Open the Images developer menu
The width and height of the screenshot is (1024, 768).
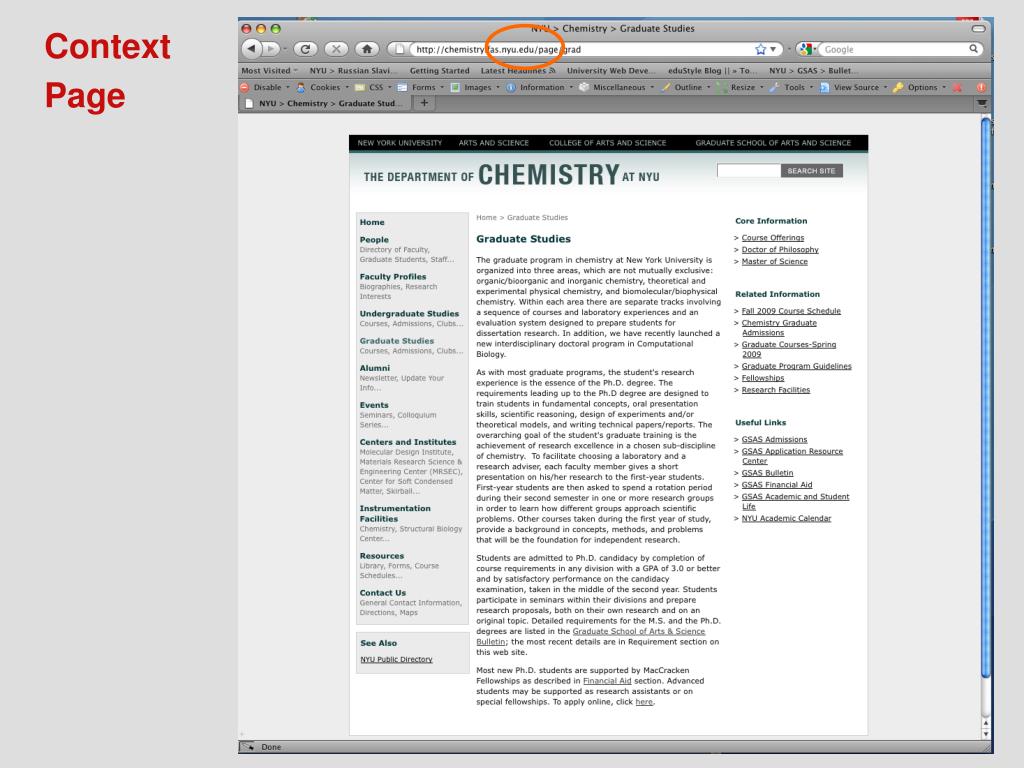(x=477, y=87)
